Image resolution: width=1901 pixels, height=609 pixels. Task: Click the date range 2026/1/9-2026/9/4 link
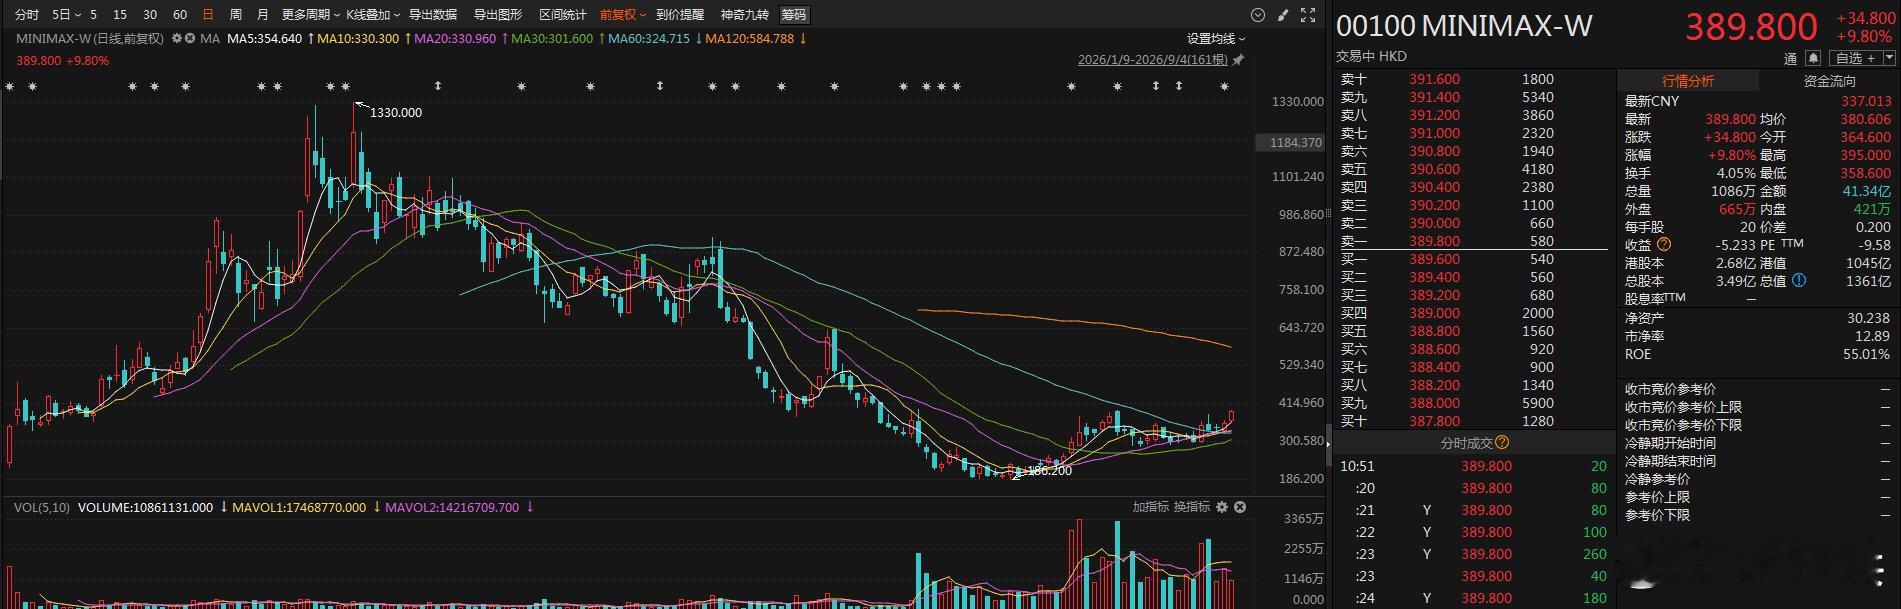tap(1152, 60)
